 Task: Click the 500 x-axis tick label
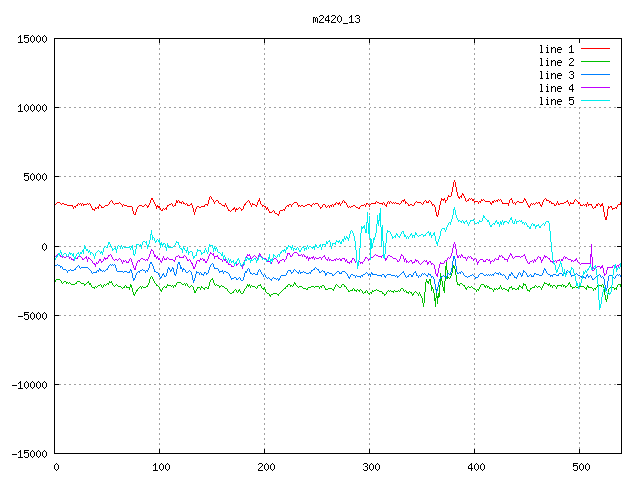[x=580, y=467]
